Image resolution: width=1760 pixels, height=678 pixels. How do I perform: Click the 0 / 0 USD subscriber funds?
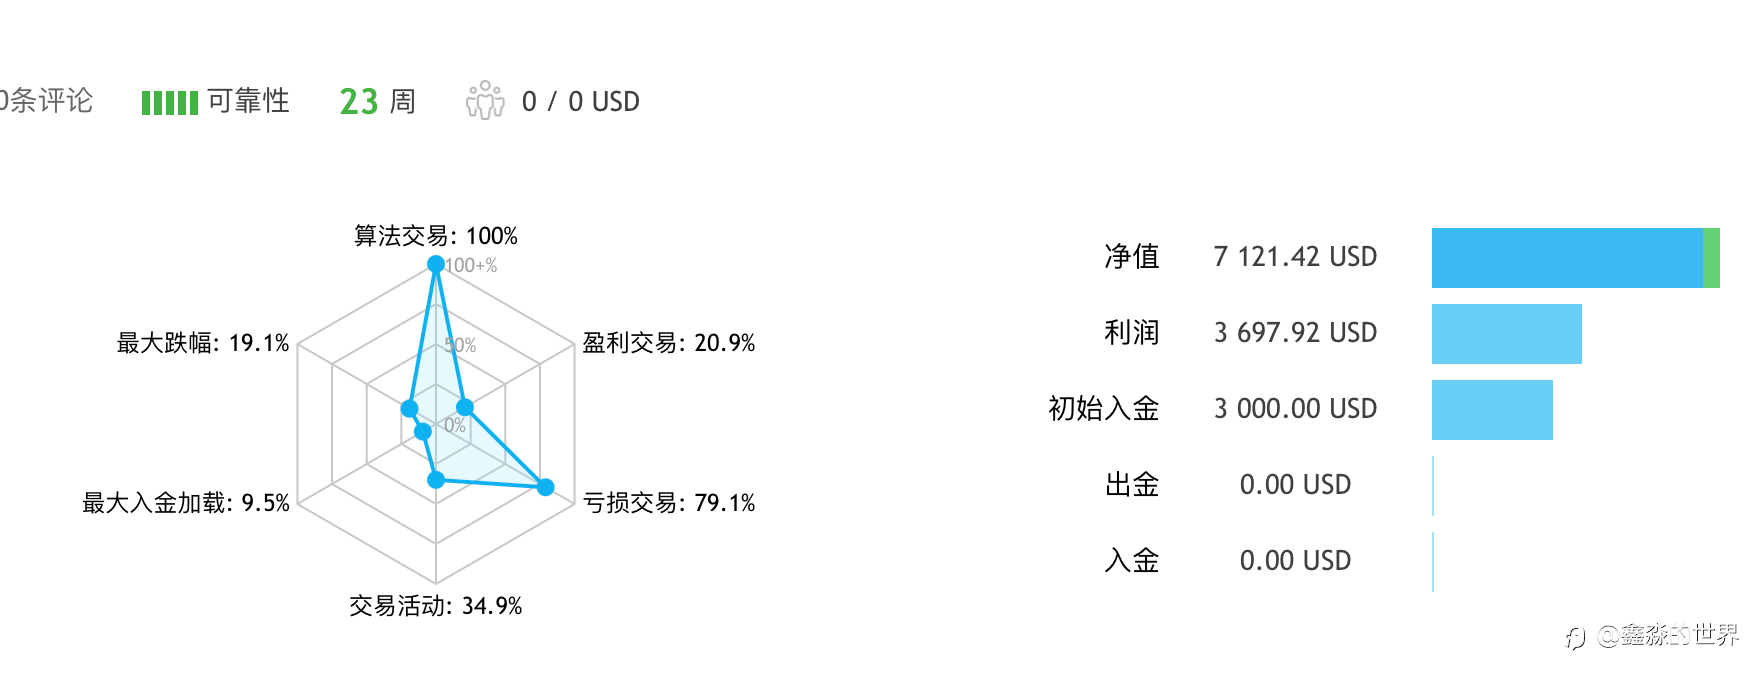click(x=580, y=101)
